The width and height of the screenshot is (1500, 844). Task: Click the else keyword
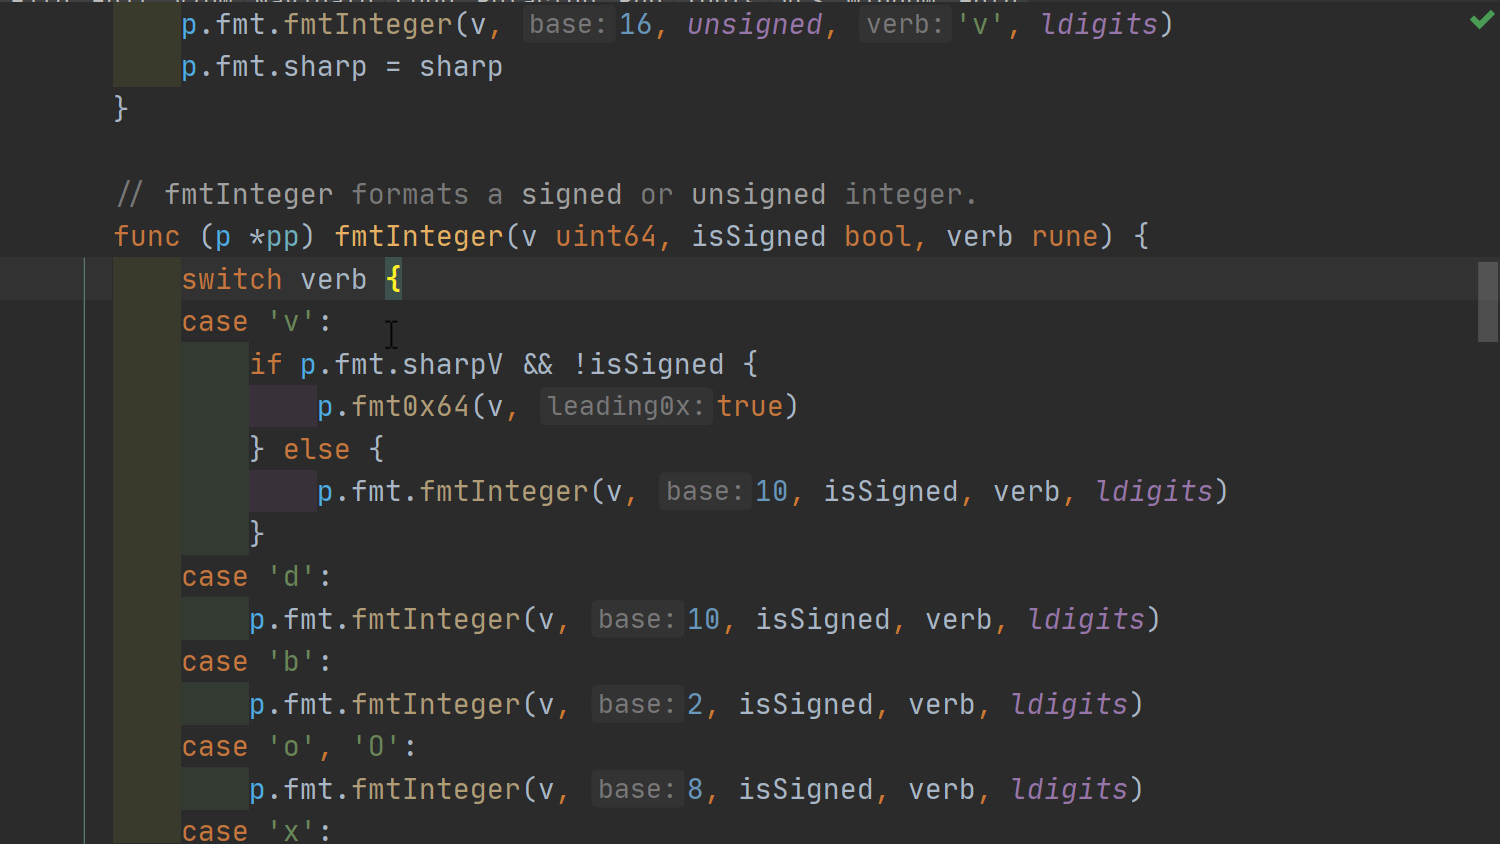[316, 450]
